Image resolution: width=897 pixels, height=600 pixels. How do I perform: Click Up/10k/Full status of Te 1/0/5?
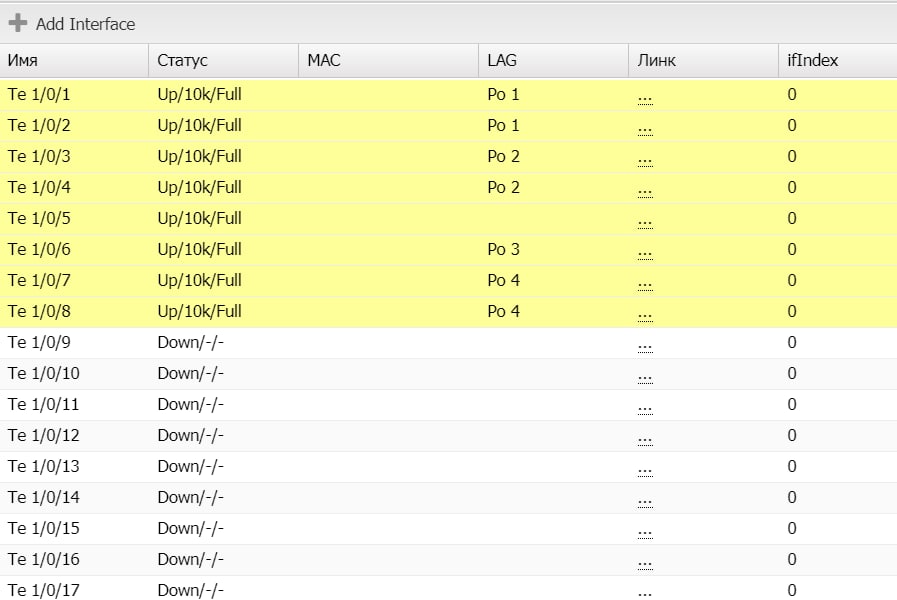[x=200, y=218]
